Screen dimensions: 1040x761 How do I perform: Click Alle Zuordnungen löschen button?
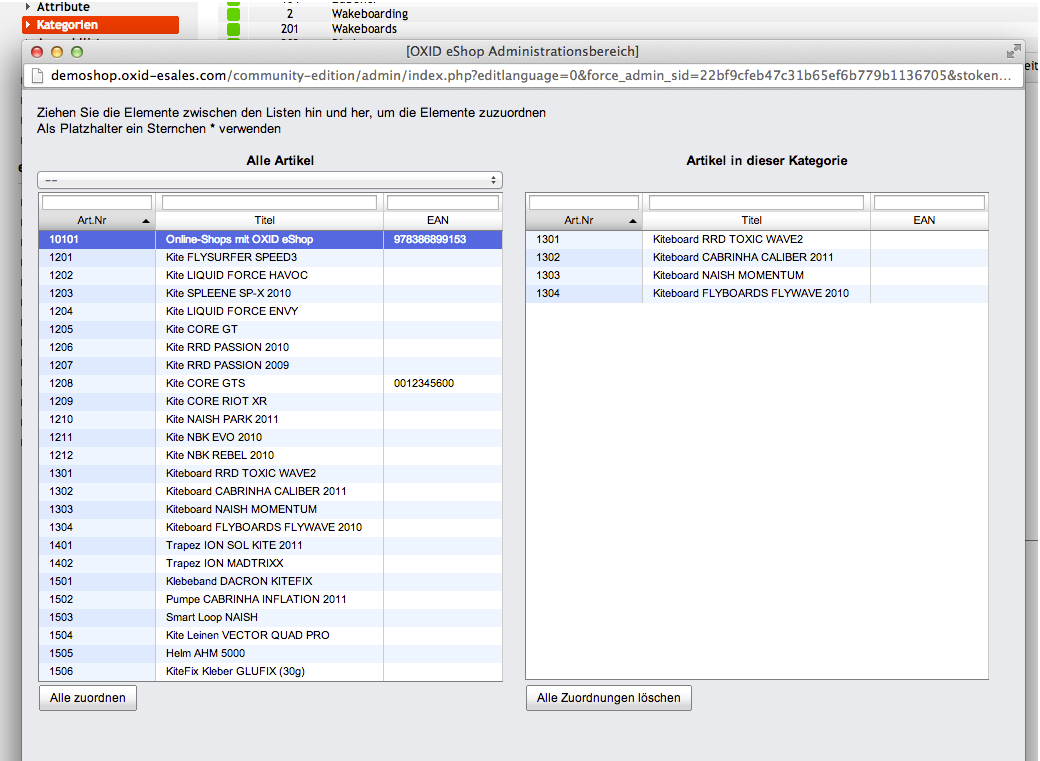tap(608, 698)
